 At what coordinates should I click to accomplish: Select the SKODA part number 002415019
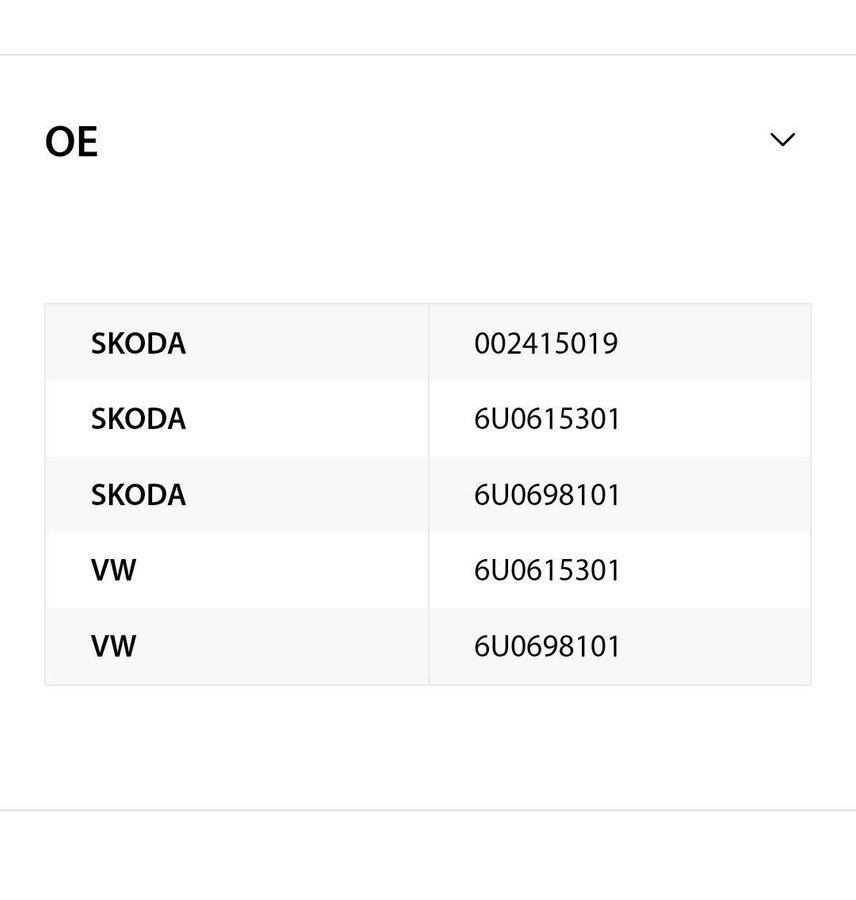(545, 343)
